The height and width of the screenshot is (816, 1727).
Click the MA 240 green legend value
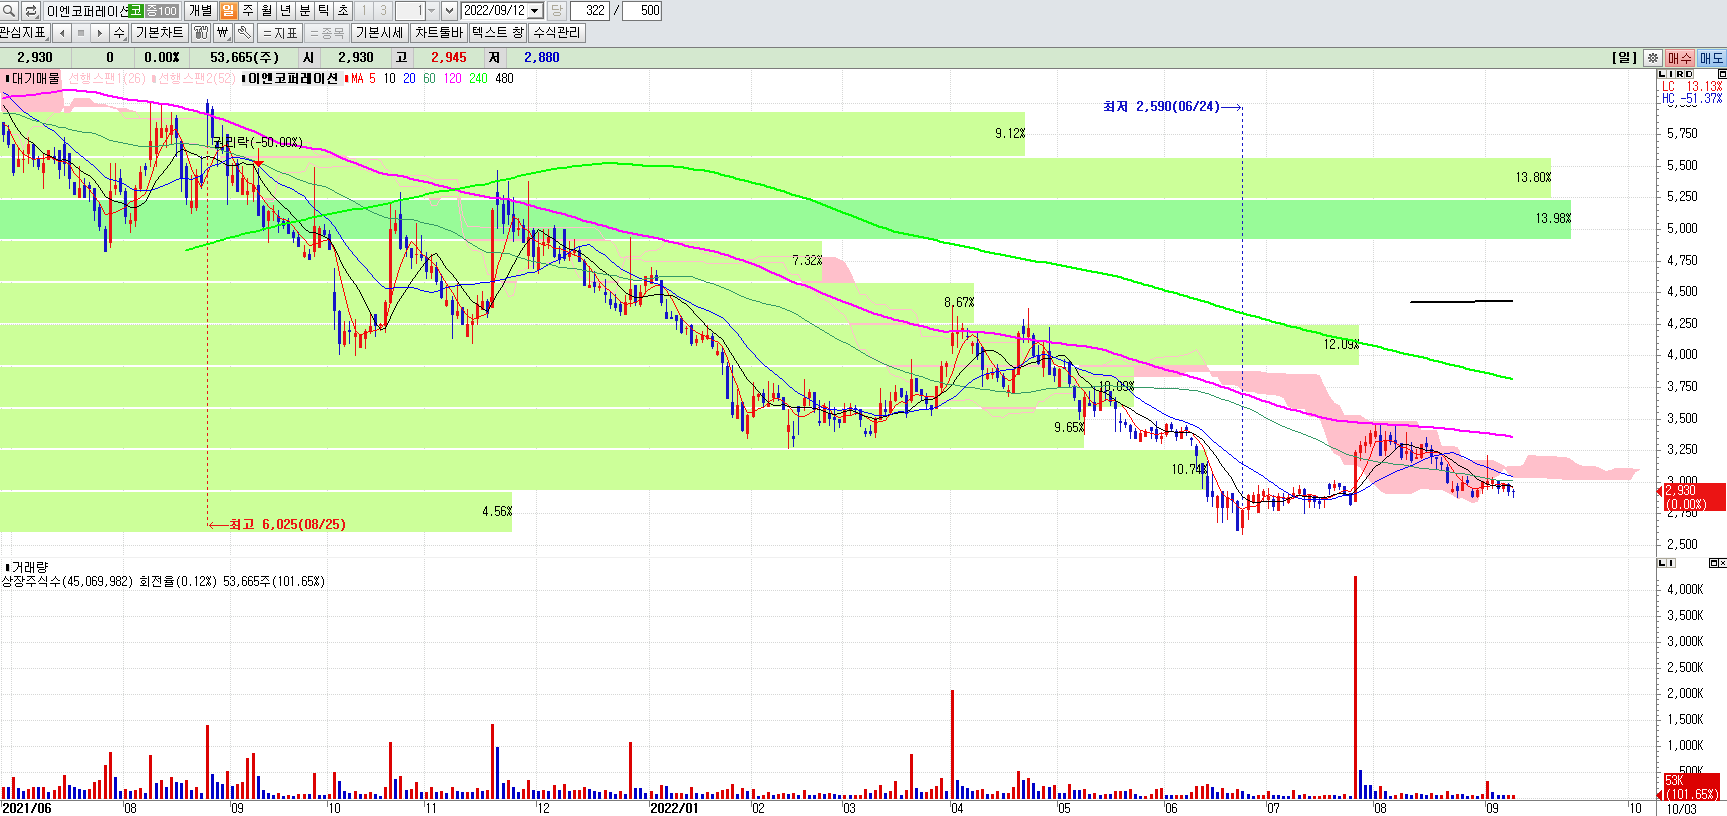[x=479, y=78]
